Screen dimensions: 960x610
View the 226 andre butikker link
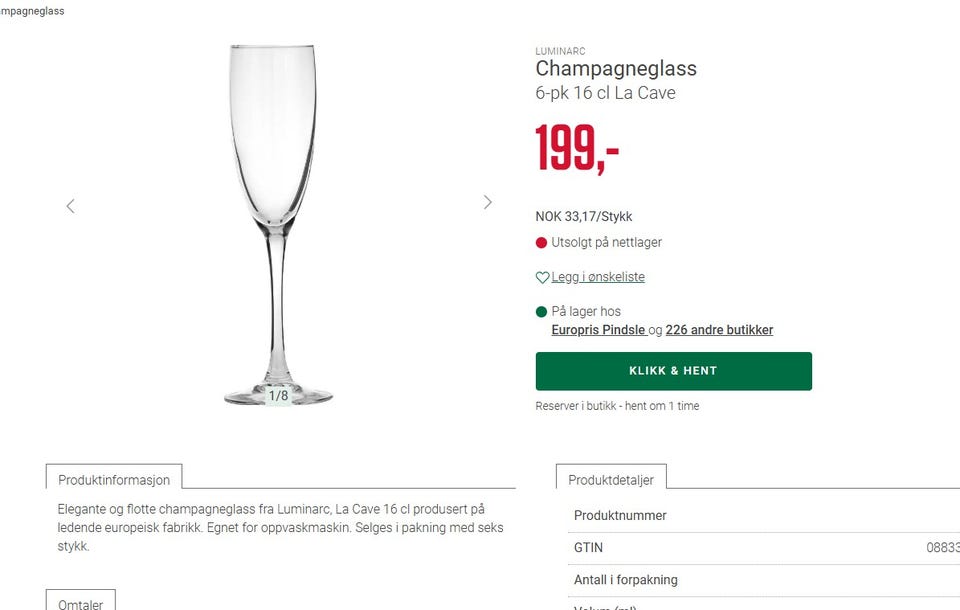[x=719, y=330]
